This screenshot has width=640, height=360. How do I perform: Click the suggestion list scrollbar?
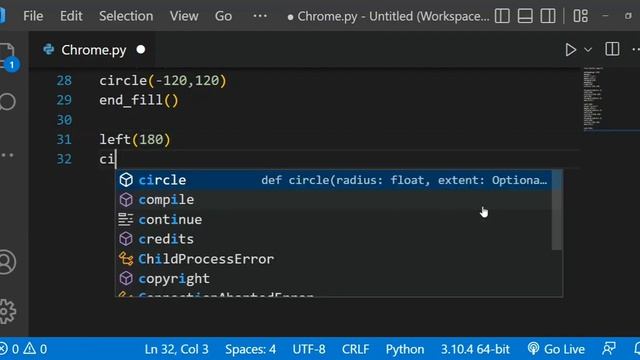tap(557, 210)
